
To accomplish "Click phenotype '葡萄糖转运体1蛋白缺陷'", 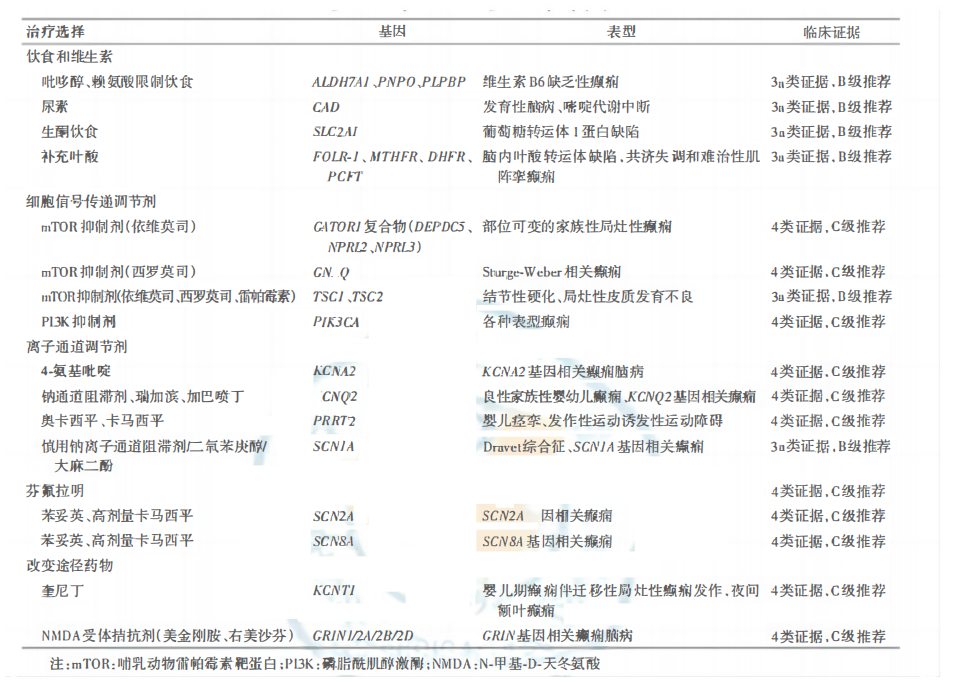I will pyautogui.click(x=561, y=132).
